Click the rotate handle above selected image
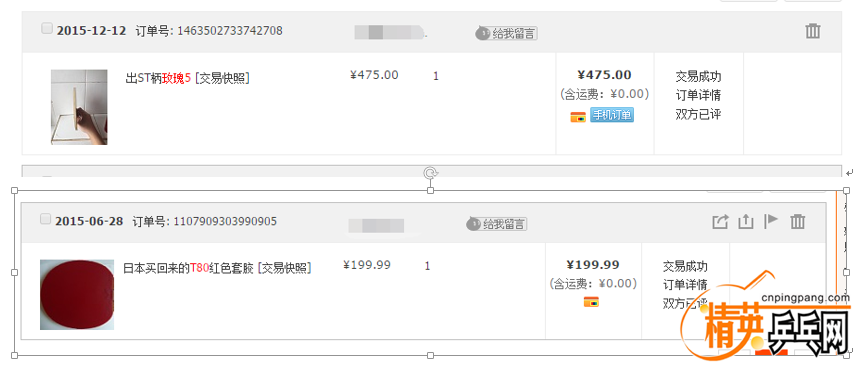Screen dimensions: 862x369 click(x=430, y=173)
